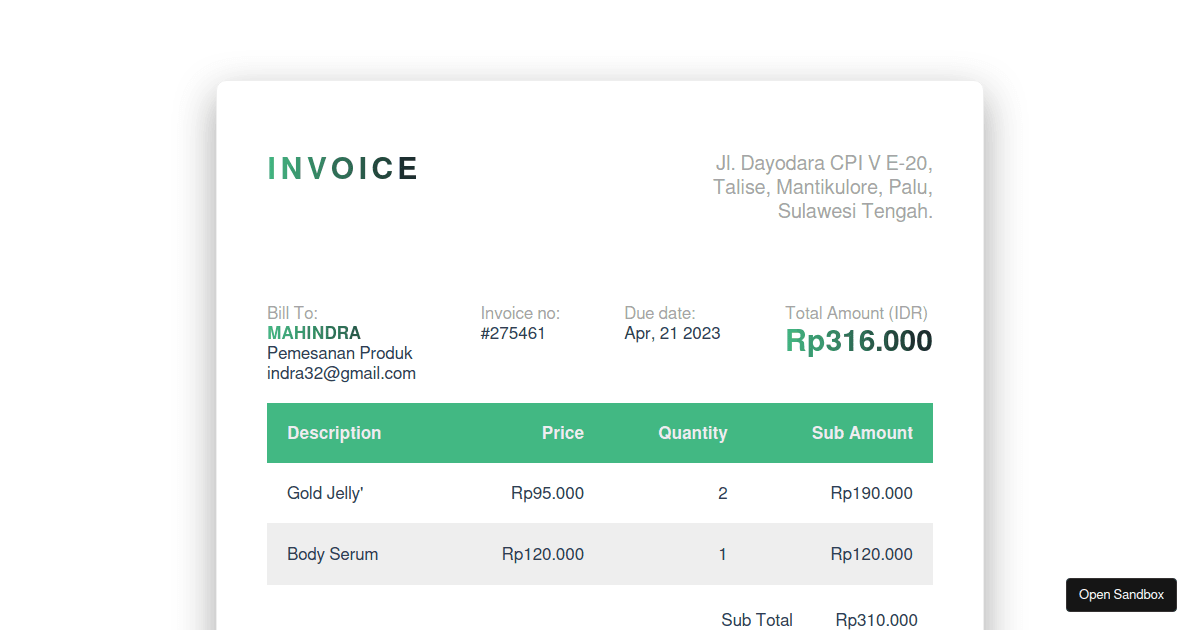Select the Body Serum item row
1200x630 pixels.
point(600,554)
